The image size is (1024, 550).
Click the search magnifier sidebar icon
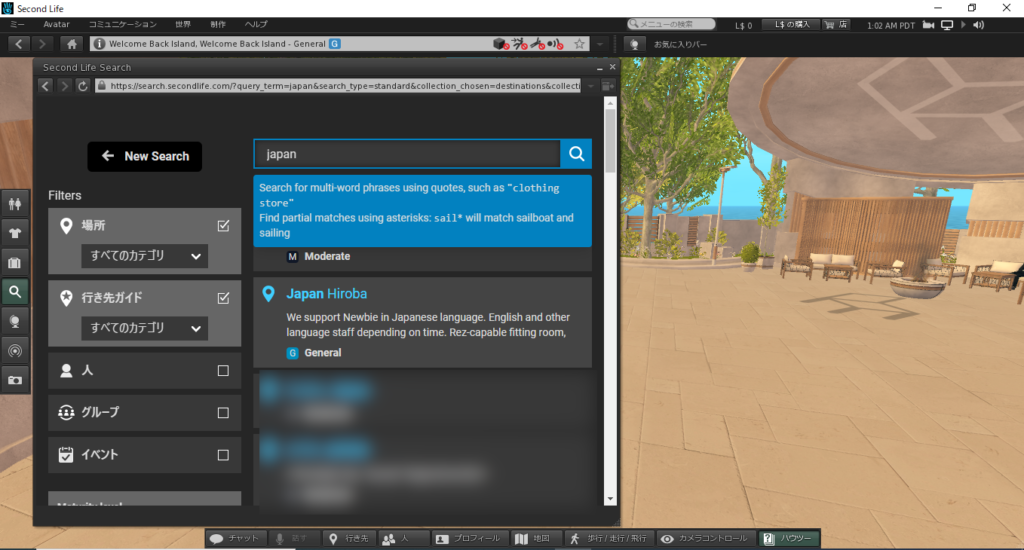click(x=14, y=292)
